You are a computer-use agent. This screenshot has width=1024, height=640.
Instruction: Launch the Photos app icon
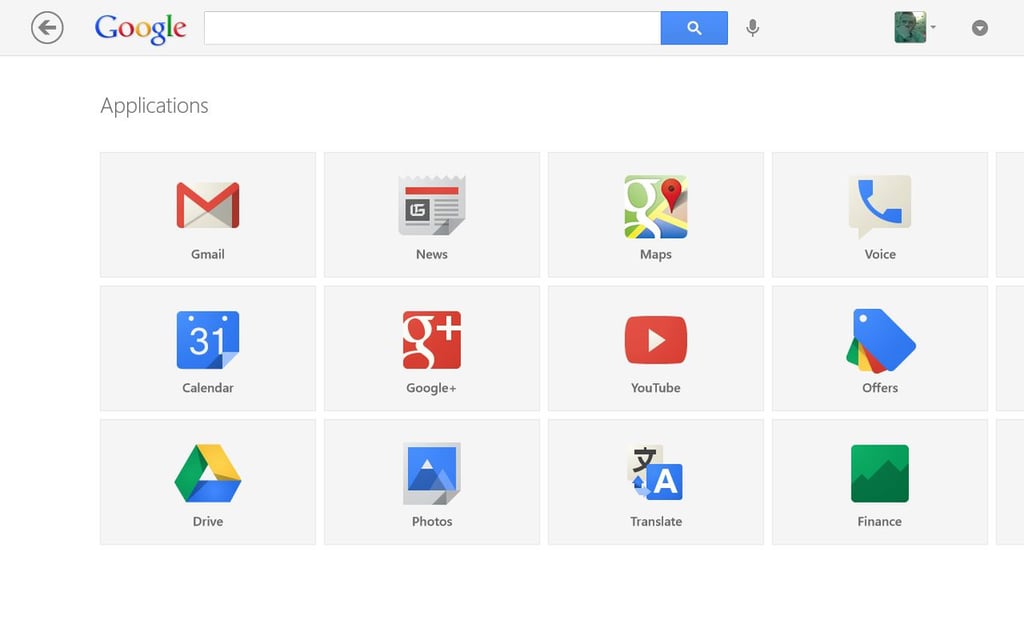432,473
